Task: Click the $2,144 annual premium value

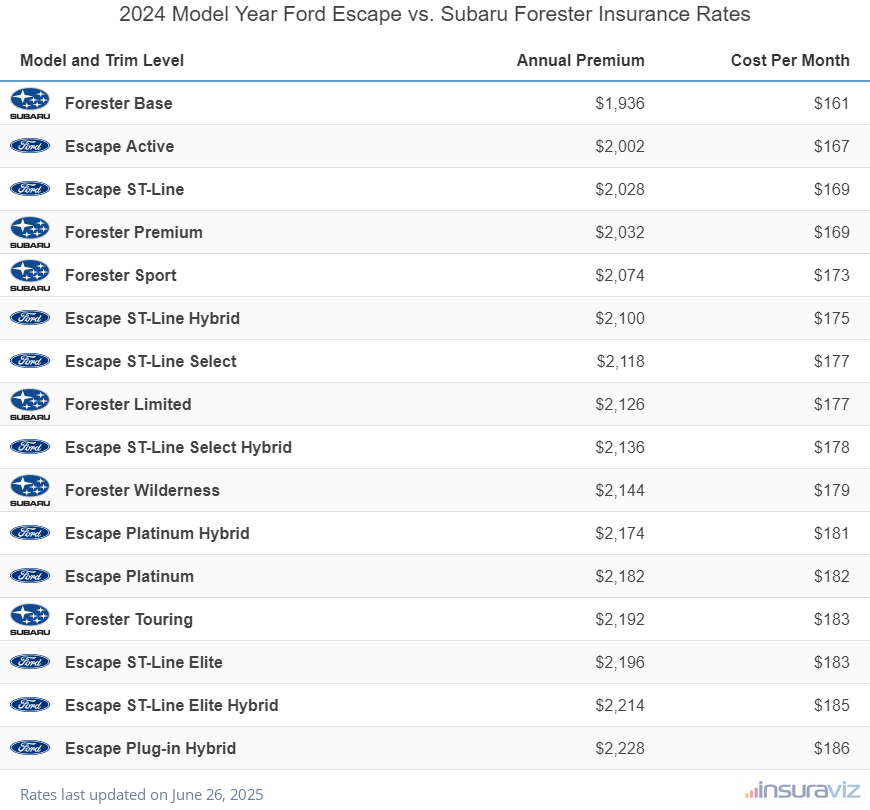Action: 620,490
